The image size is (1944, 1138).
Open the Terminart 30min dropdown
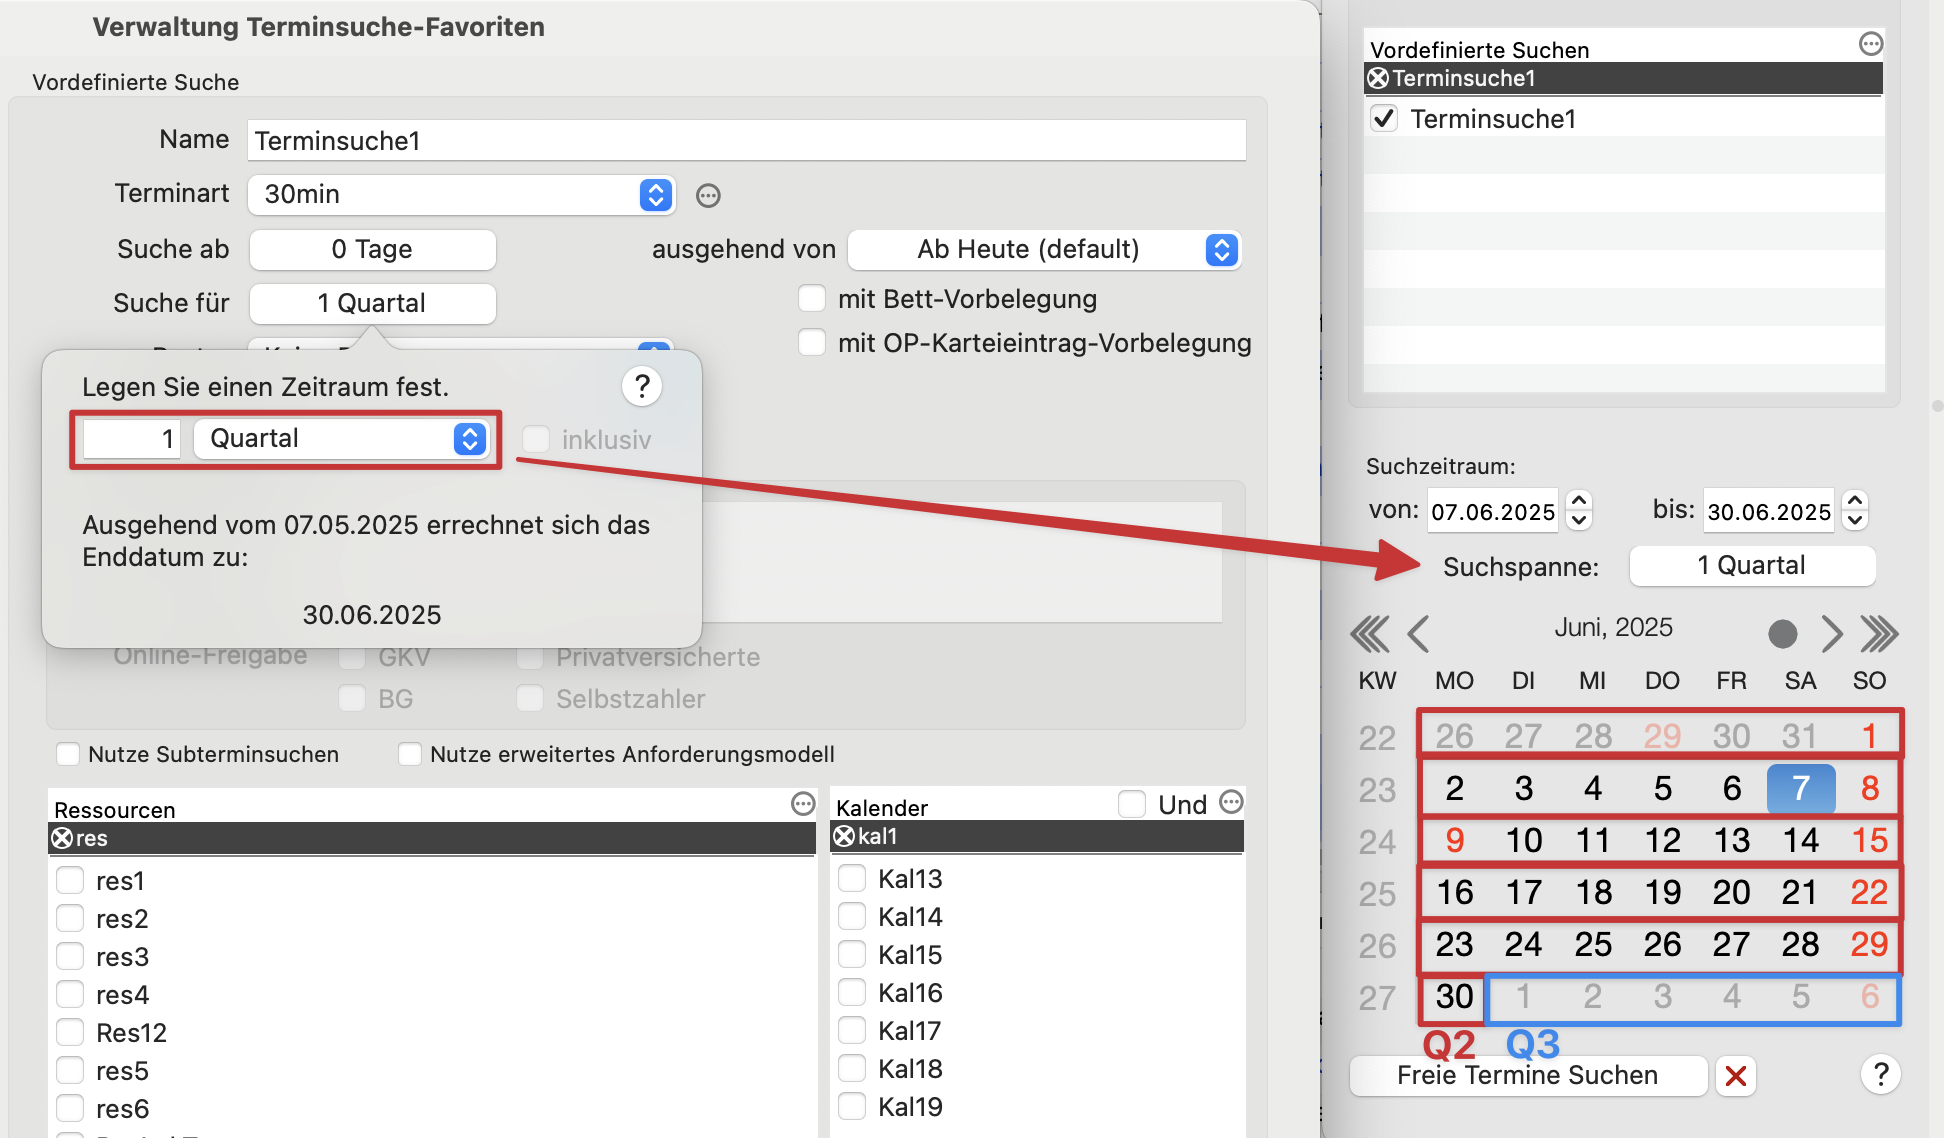click(x=462, y=194)
